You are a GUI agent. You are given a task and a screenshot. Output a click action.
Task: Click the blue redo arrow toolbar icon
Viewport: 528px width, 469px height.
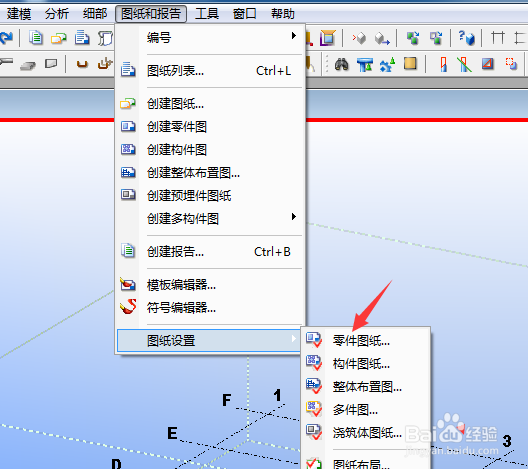[x=6, y=37]
